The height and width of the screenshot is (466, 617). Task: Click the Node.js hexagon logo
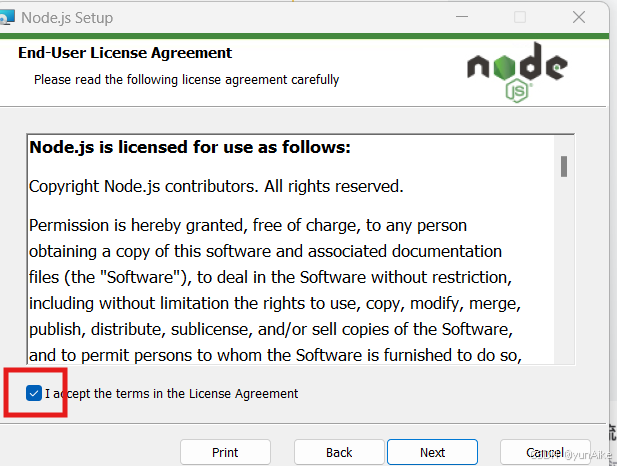point(517,72)
